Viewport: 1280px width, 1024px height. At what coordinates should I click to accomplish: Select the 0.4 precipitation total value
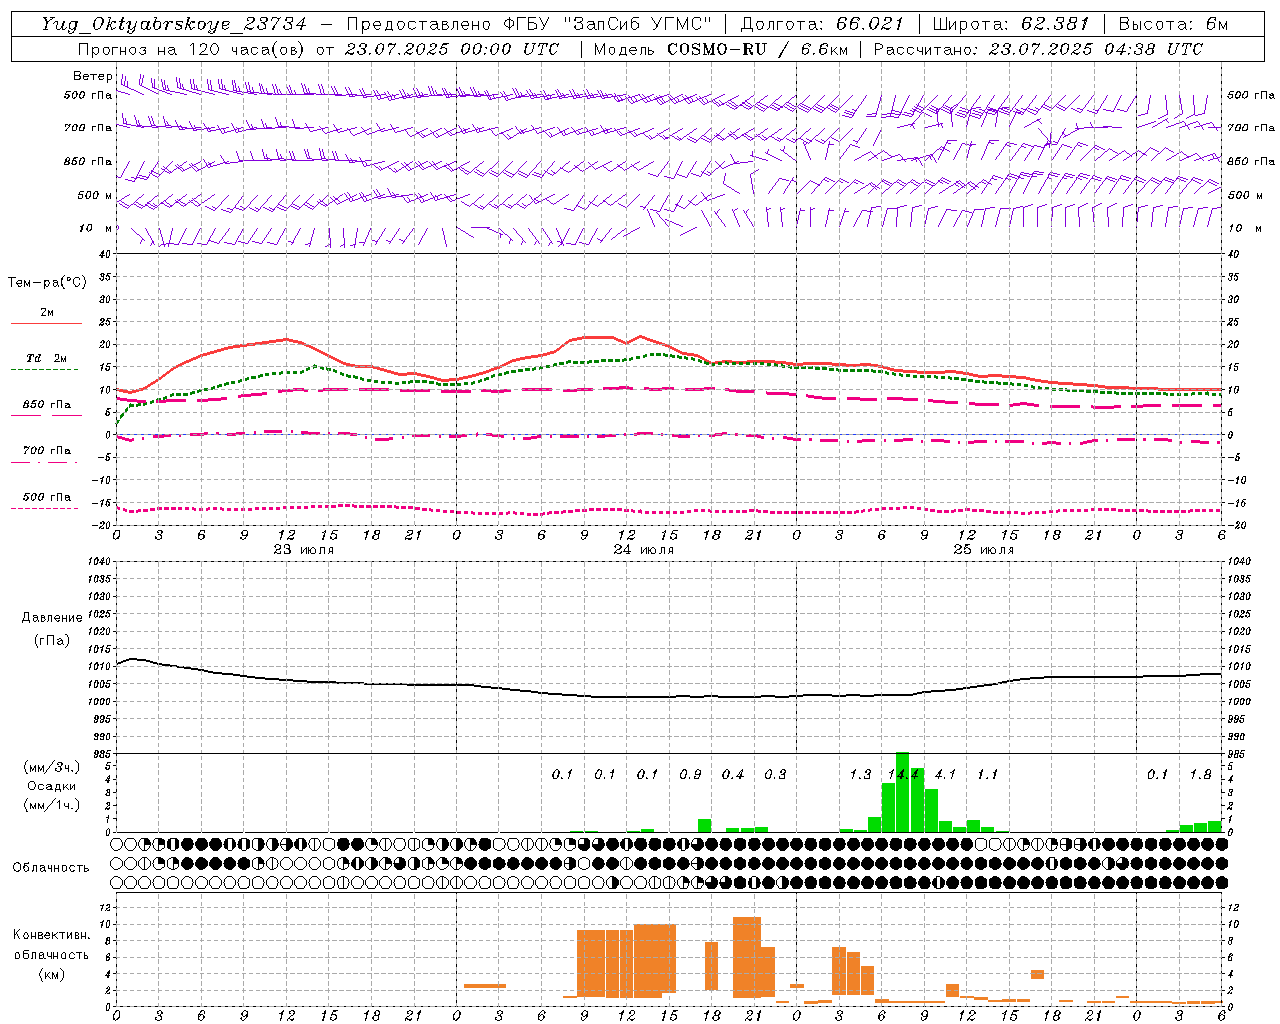733,774
